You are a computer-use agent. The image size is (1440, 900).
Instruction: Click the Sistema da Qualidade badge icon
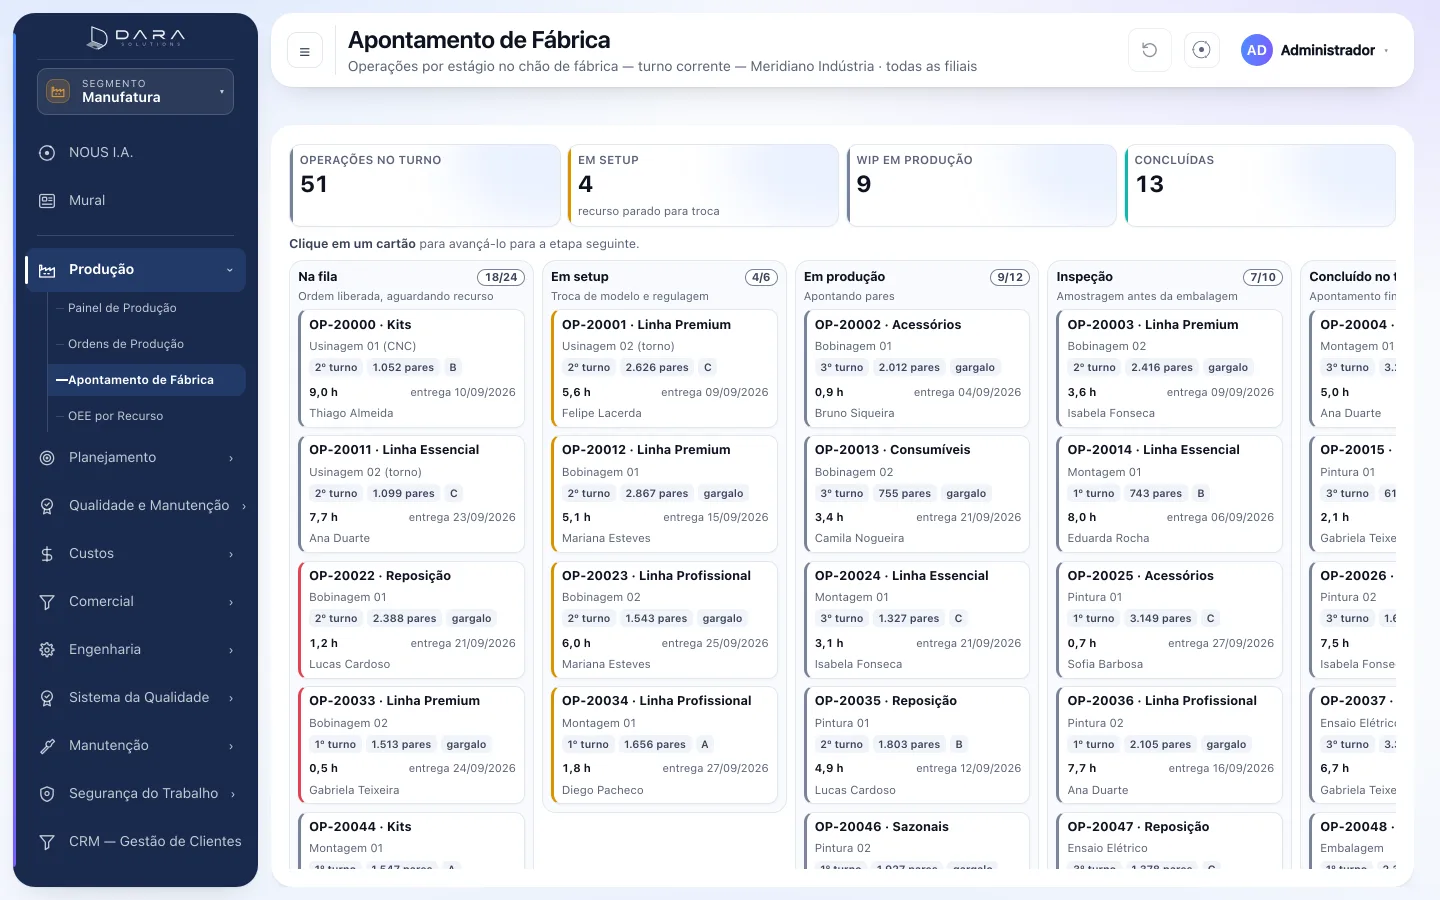(47, 698)
